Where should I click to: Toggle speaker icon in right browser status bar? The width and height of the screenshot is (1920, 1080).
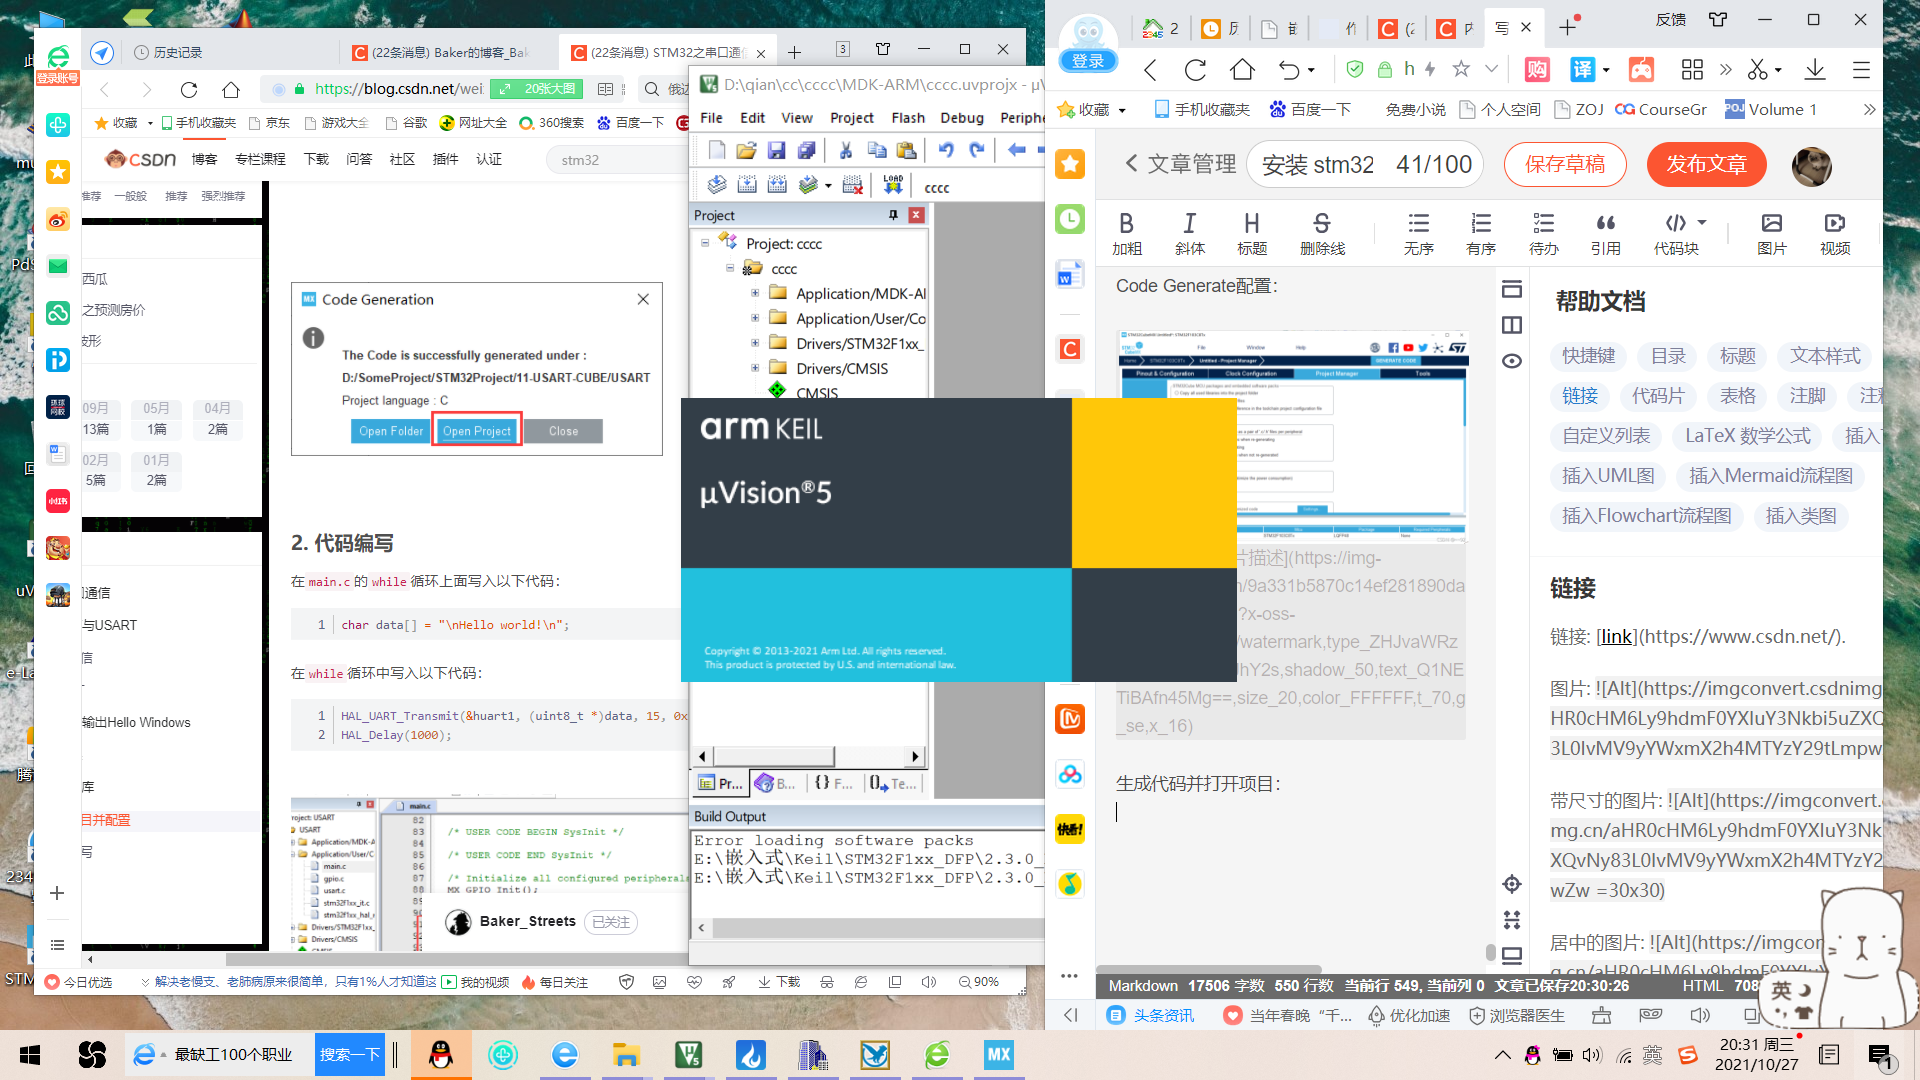pyautogui.click(x=1700, y=1015)
